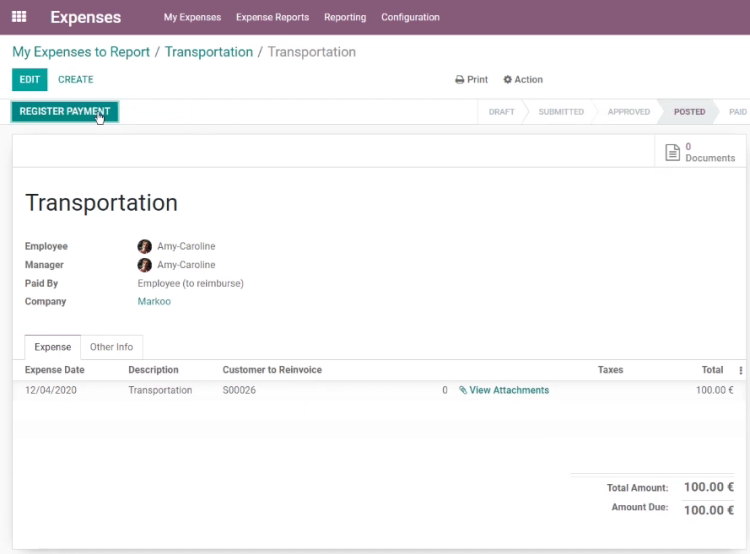This screenshot has width=750, height=554.
Task: Click the Register Payment button
Action: coord(65,111)
